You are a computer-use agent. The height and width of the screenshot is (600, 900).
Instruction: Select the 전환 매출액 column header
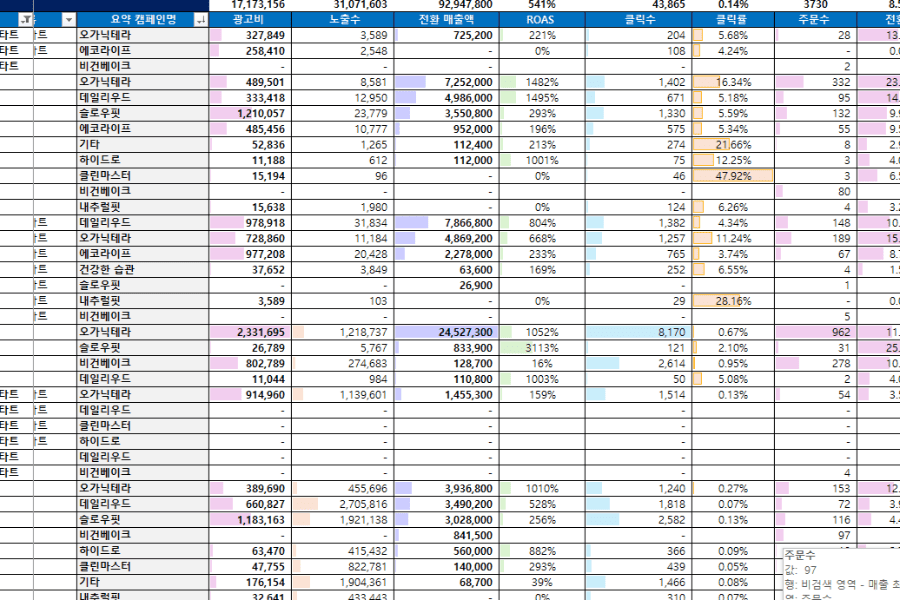coord(447,20)
